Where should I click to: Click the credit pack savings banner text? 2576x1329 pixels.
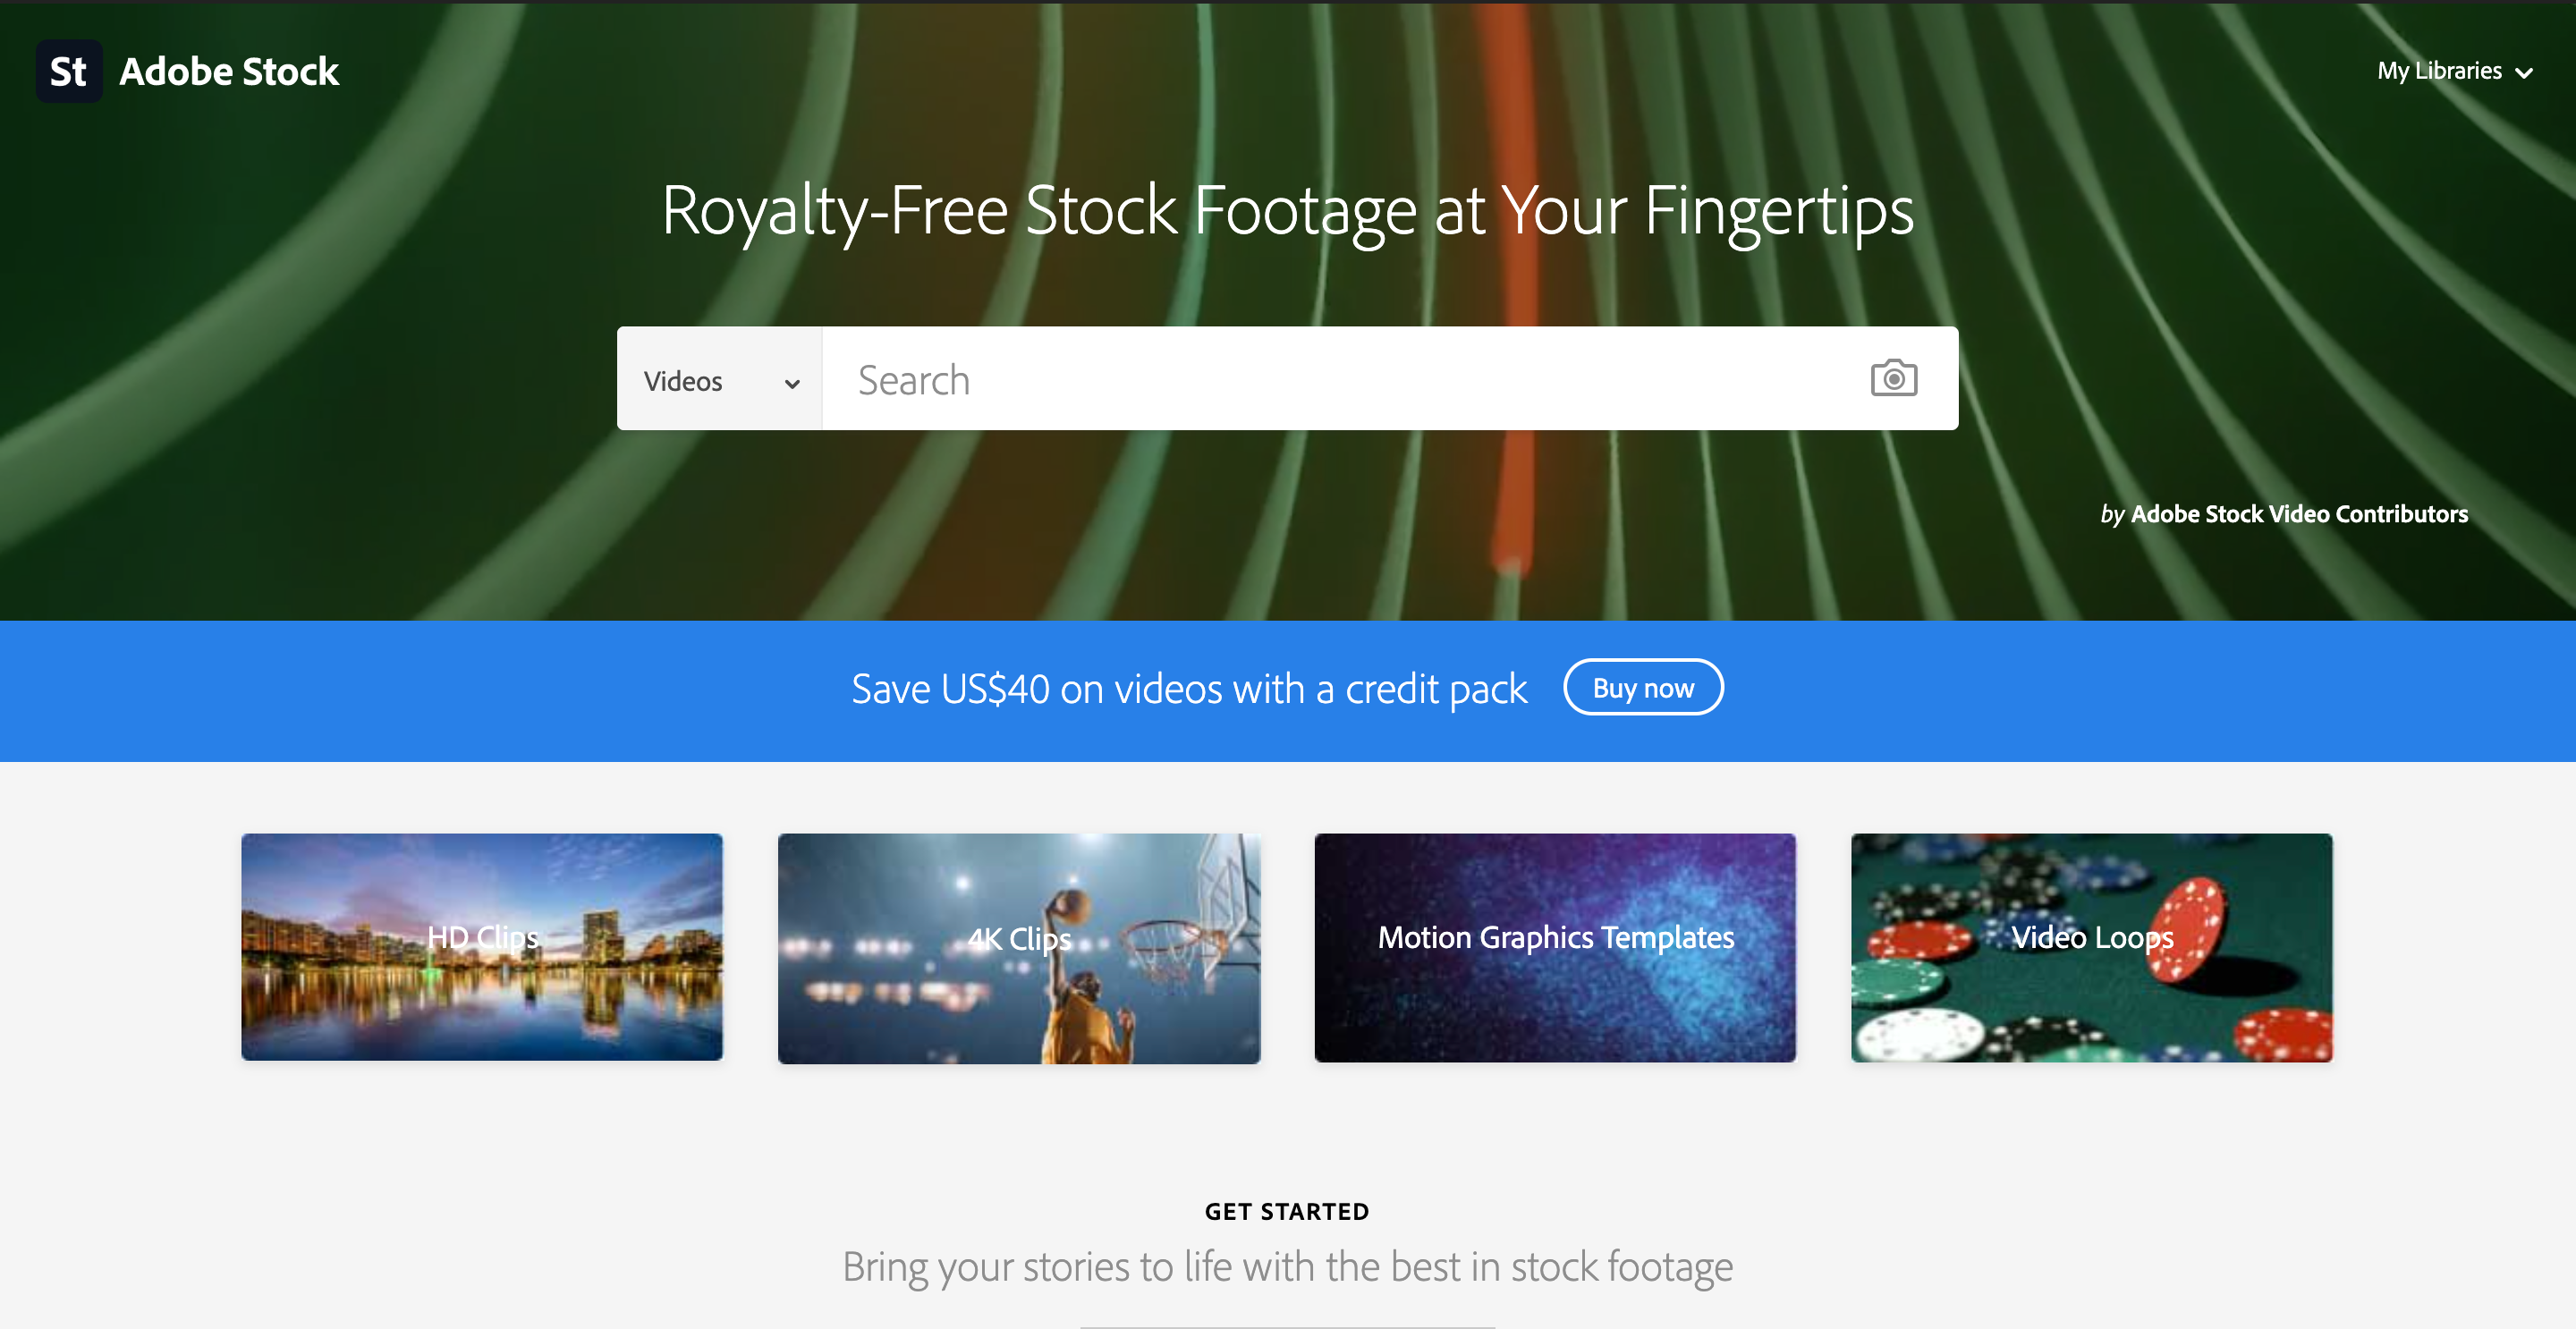(x=1189, y=689)
